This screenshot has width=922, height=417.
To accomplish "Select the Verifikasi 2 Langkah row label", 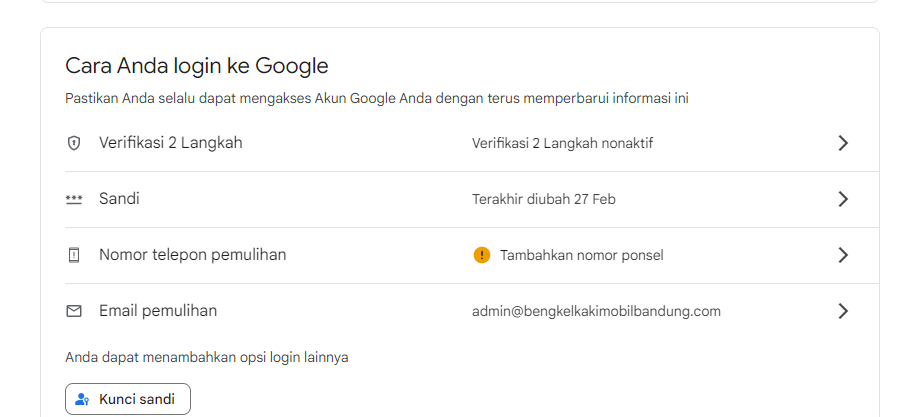I will (x=171, y=143).
